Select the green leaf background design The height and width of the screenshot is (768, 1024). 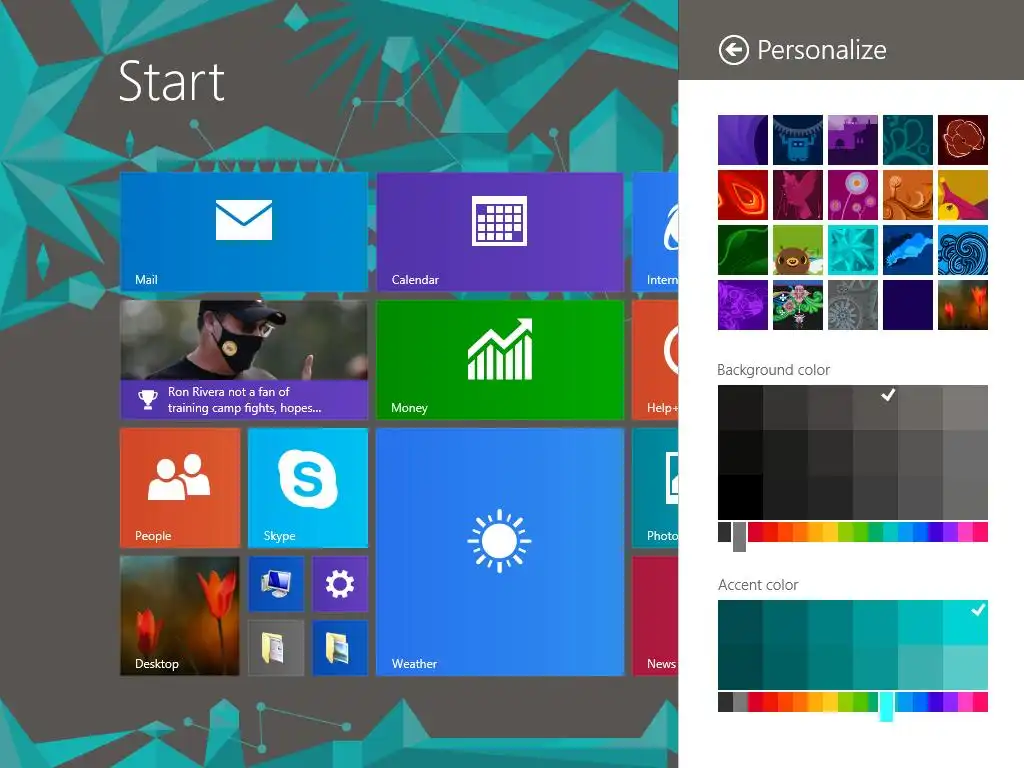(x=743, y=250)
